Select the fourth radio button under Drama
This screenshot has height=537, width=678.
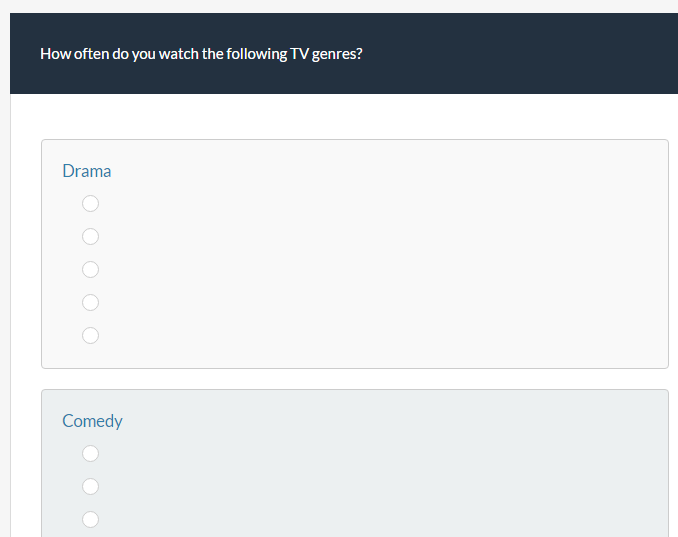click(x=90, y=302)
